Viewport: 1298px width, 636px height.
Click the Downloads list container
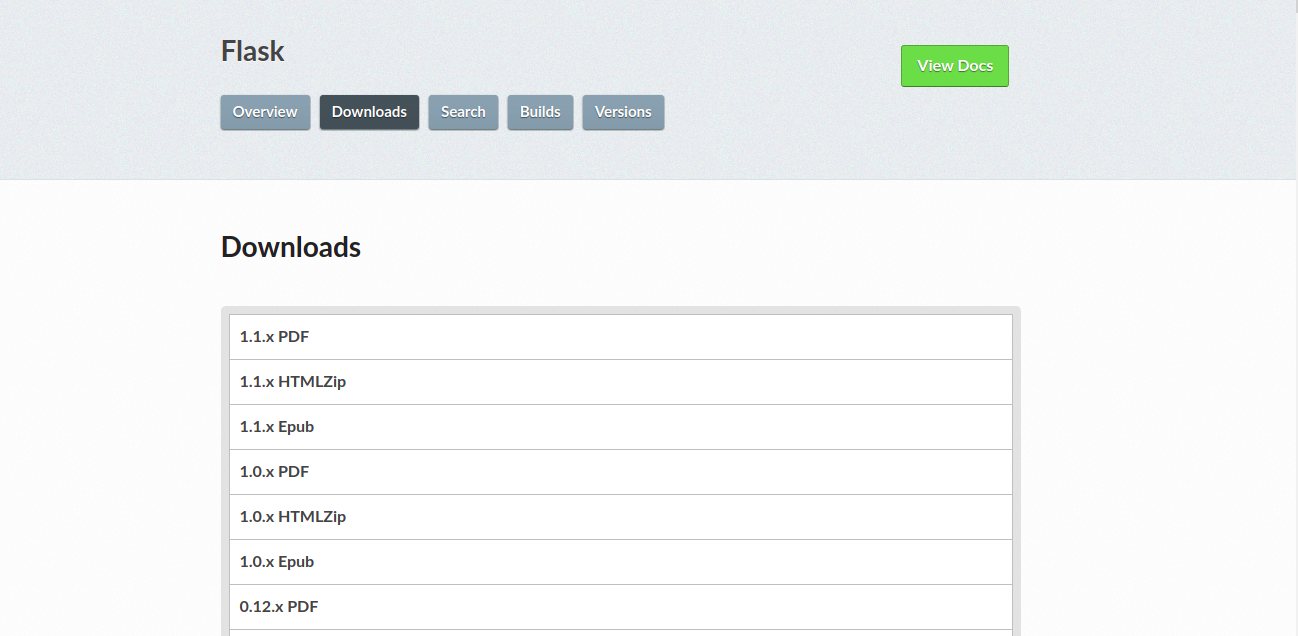pyautogui.click(x=620, y=470)
